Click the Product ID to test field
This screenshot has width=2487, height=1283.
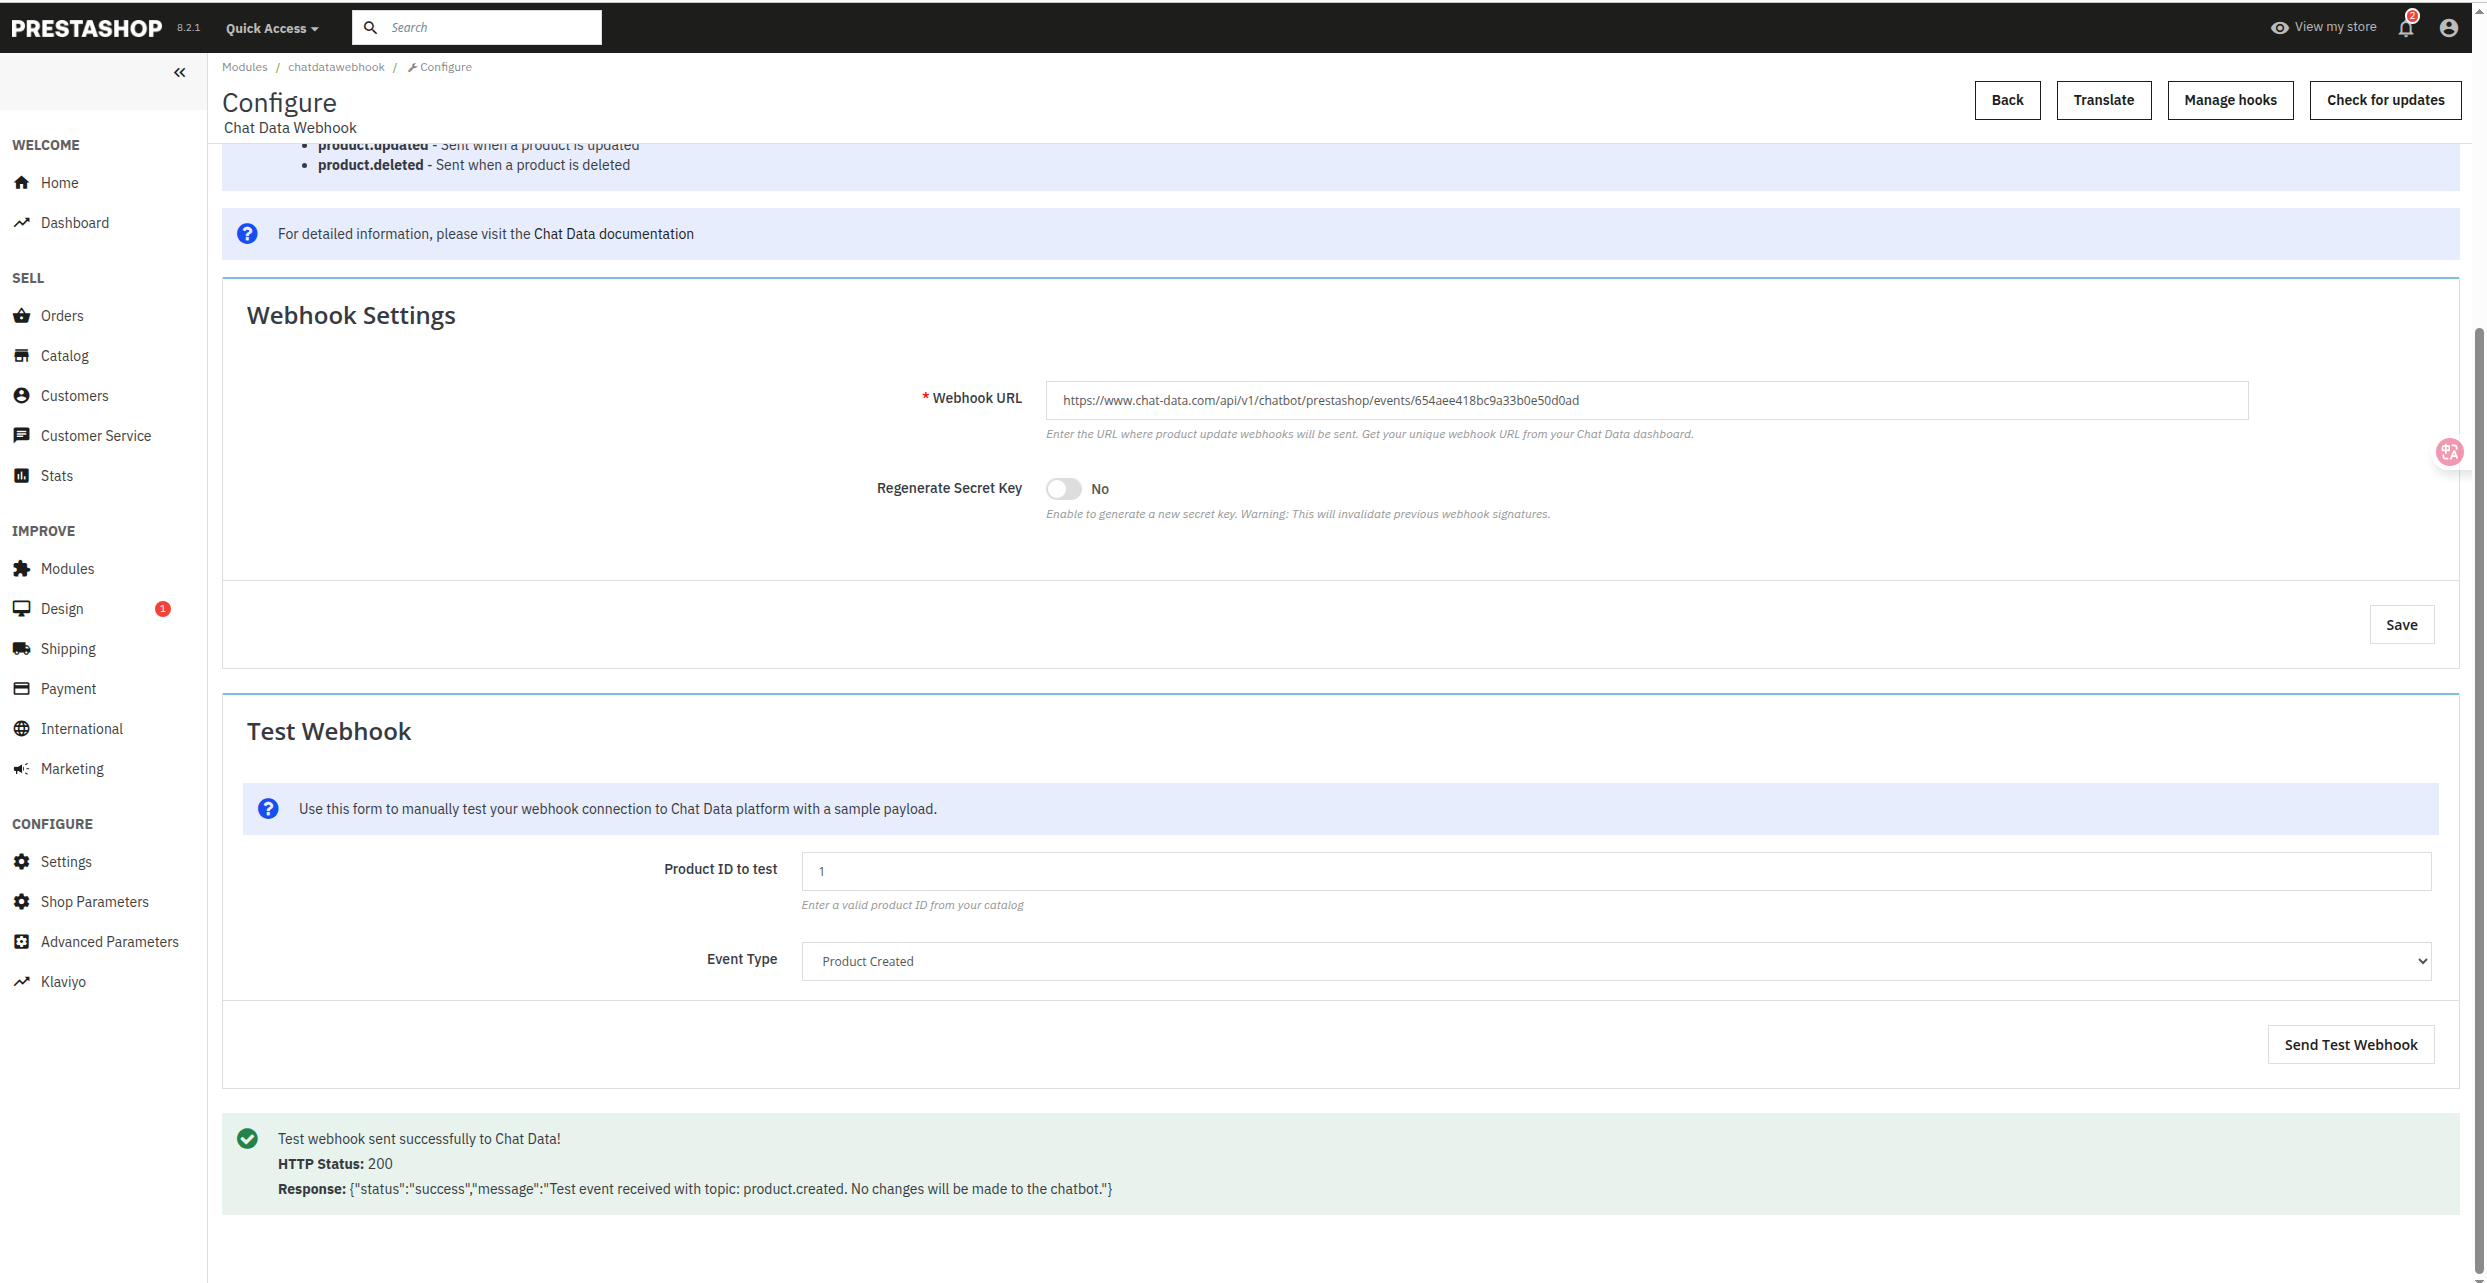[1616, 871]
